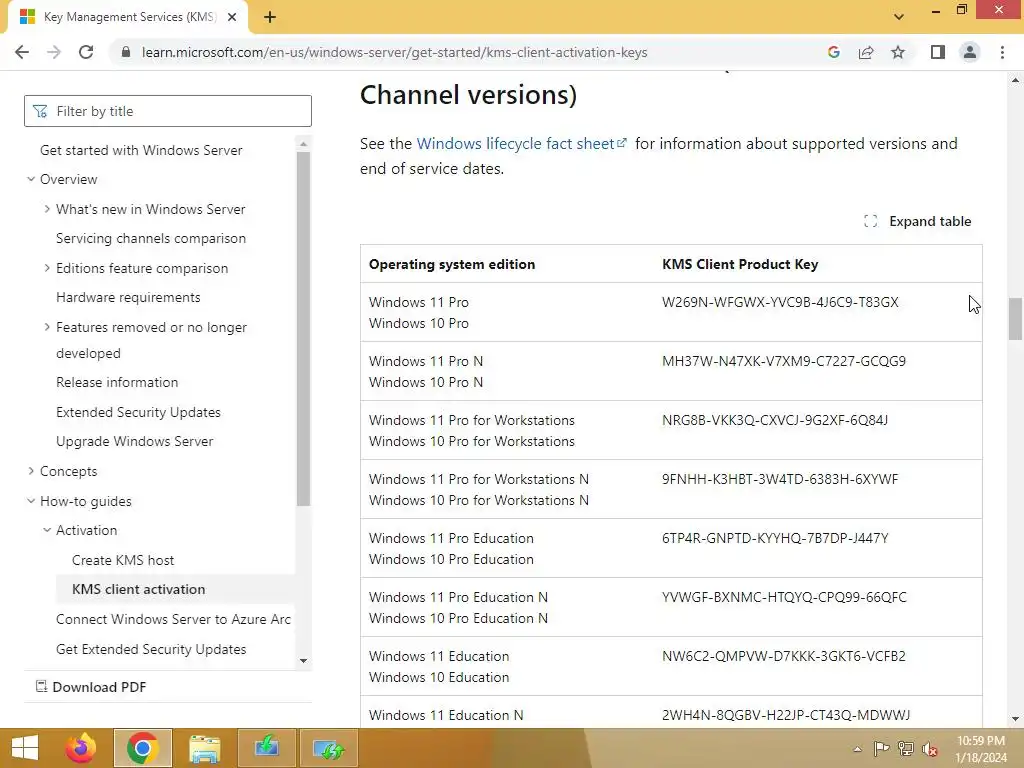Image resolution: width=1024 pixels, height=768 pixels.
Task: Open Create KMS host page
Action: 123,560
